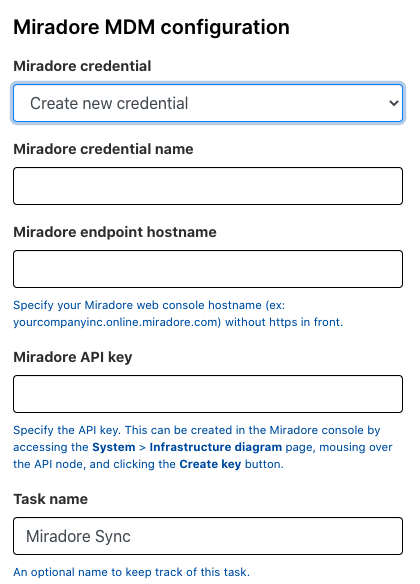Focus the Miradore credential name field
This screenshot has height=584, width=420.
208,186
